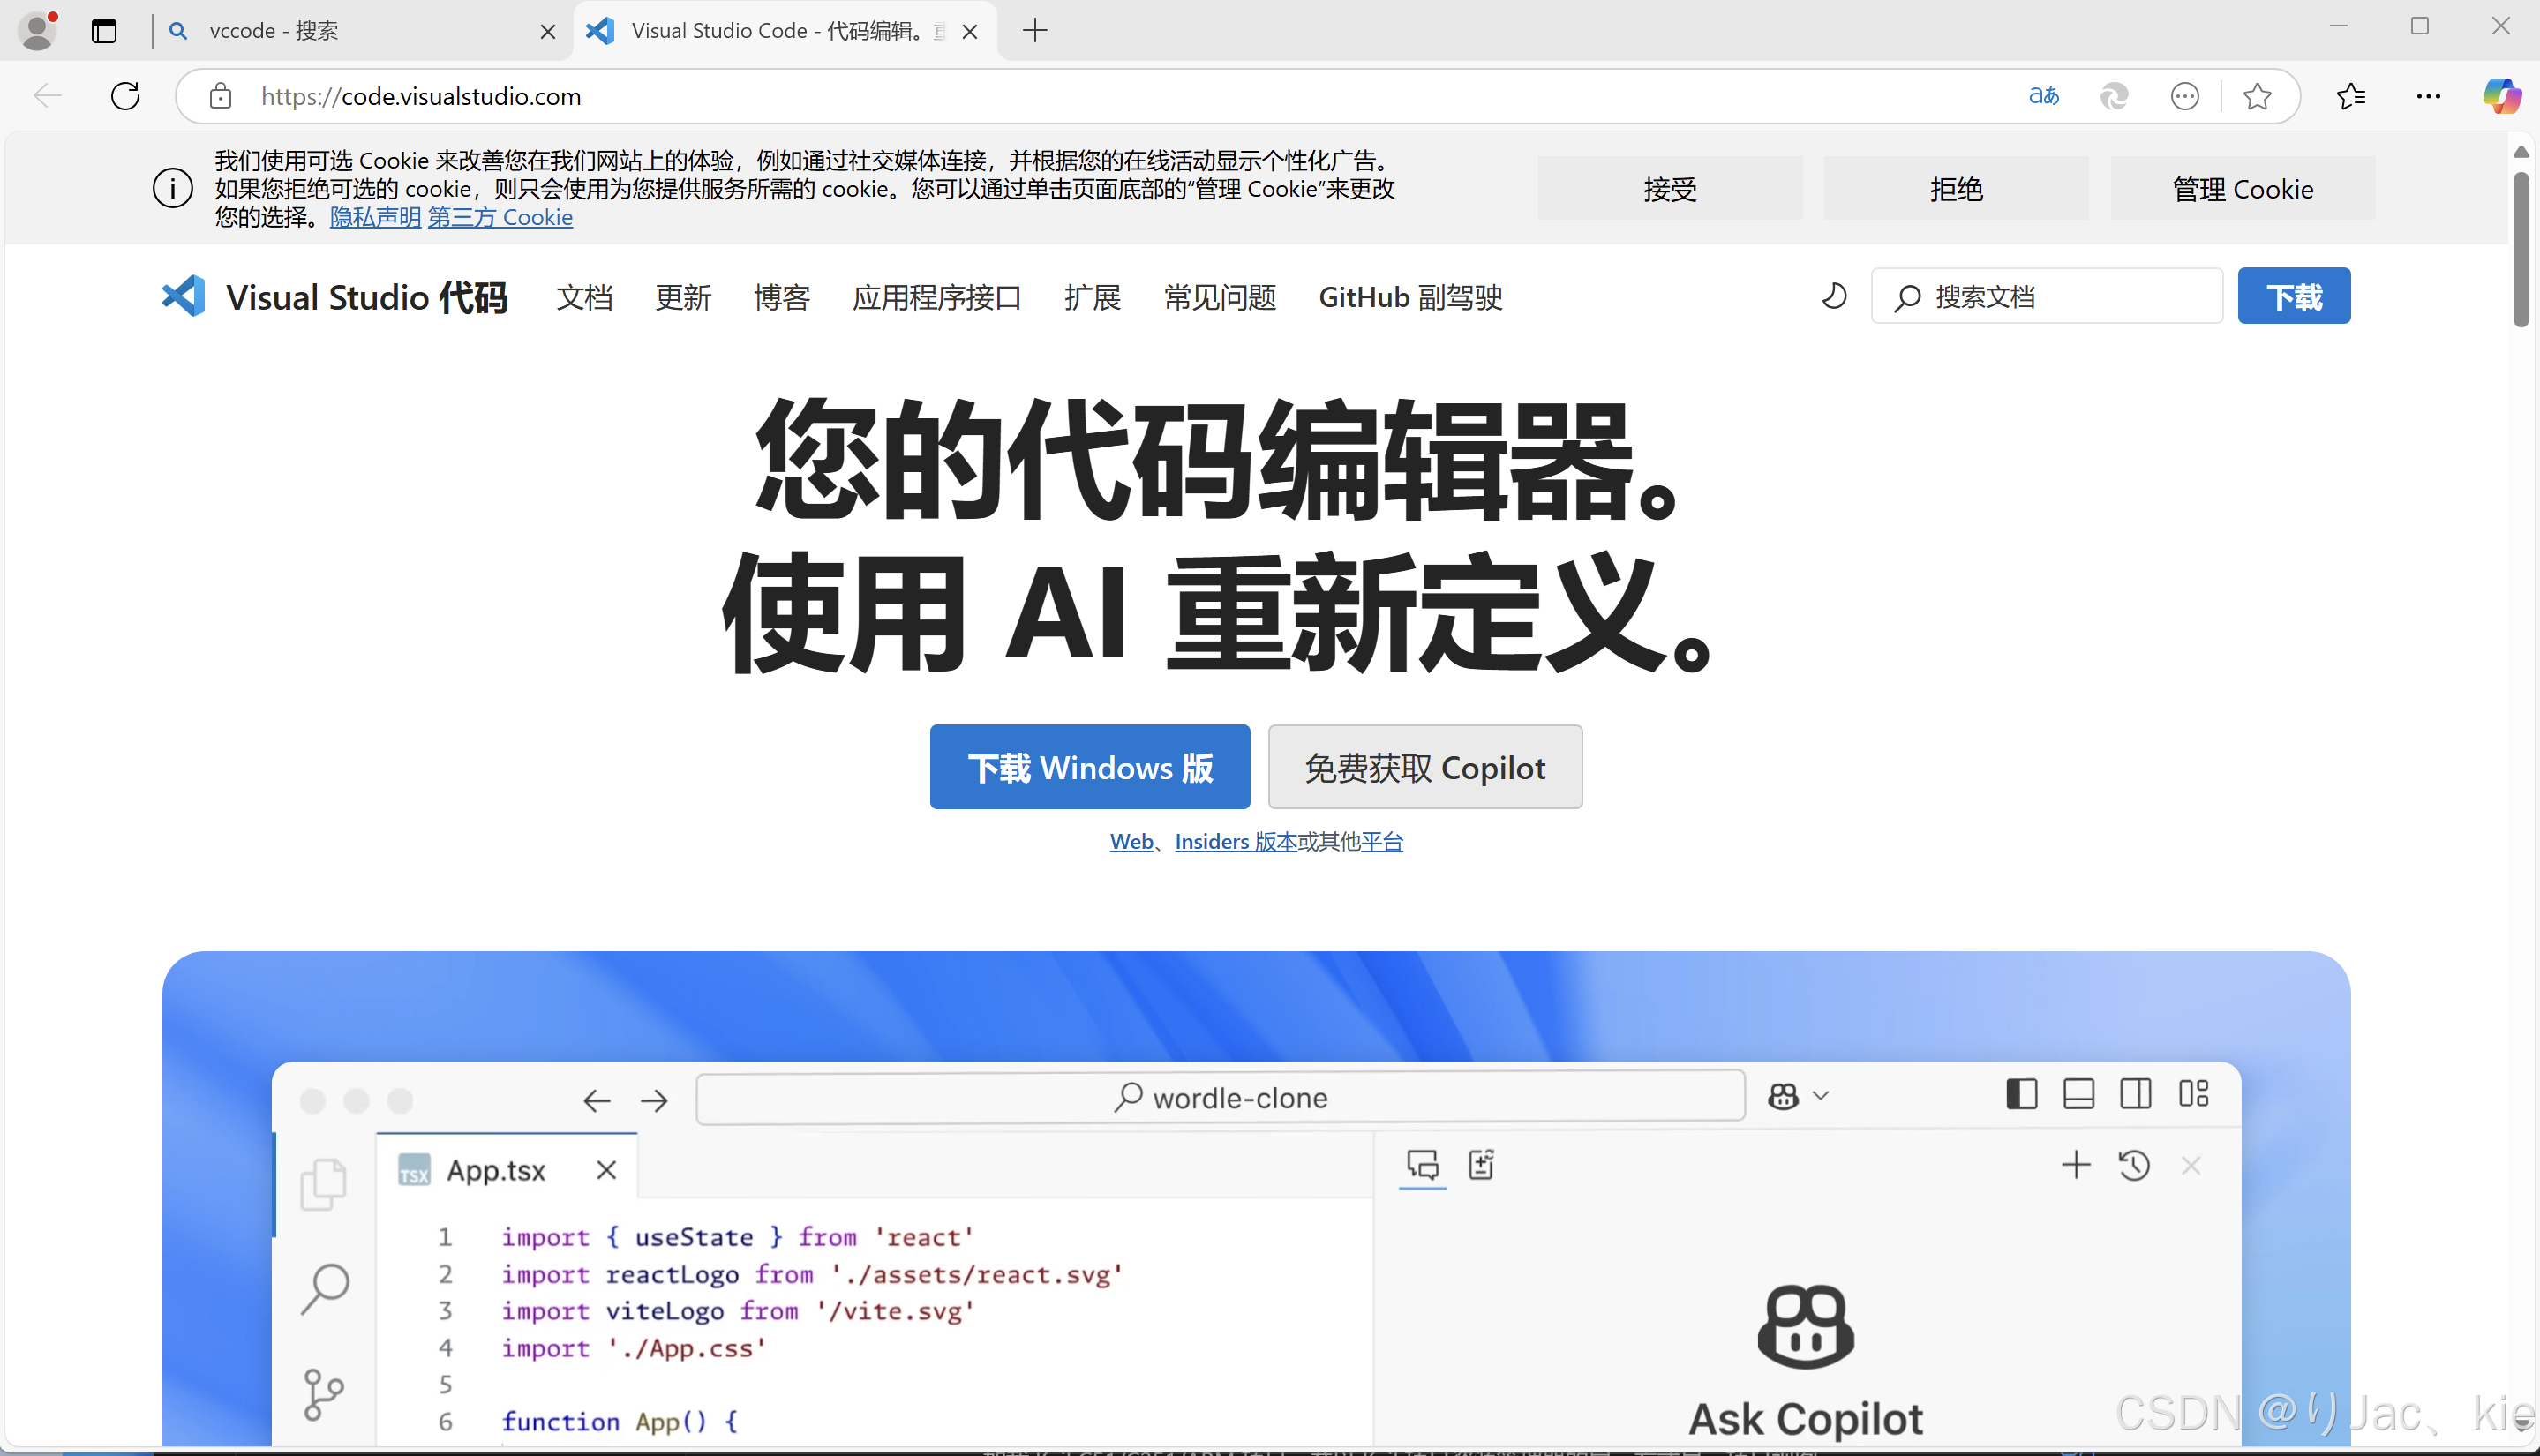The width and height of the screenshot is (2540, 1456).
Task: Open the vertical tabs dropdown
Action: pyautogui.click(x=104, y=31)
